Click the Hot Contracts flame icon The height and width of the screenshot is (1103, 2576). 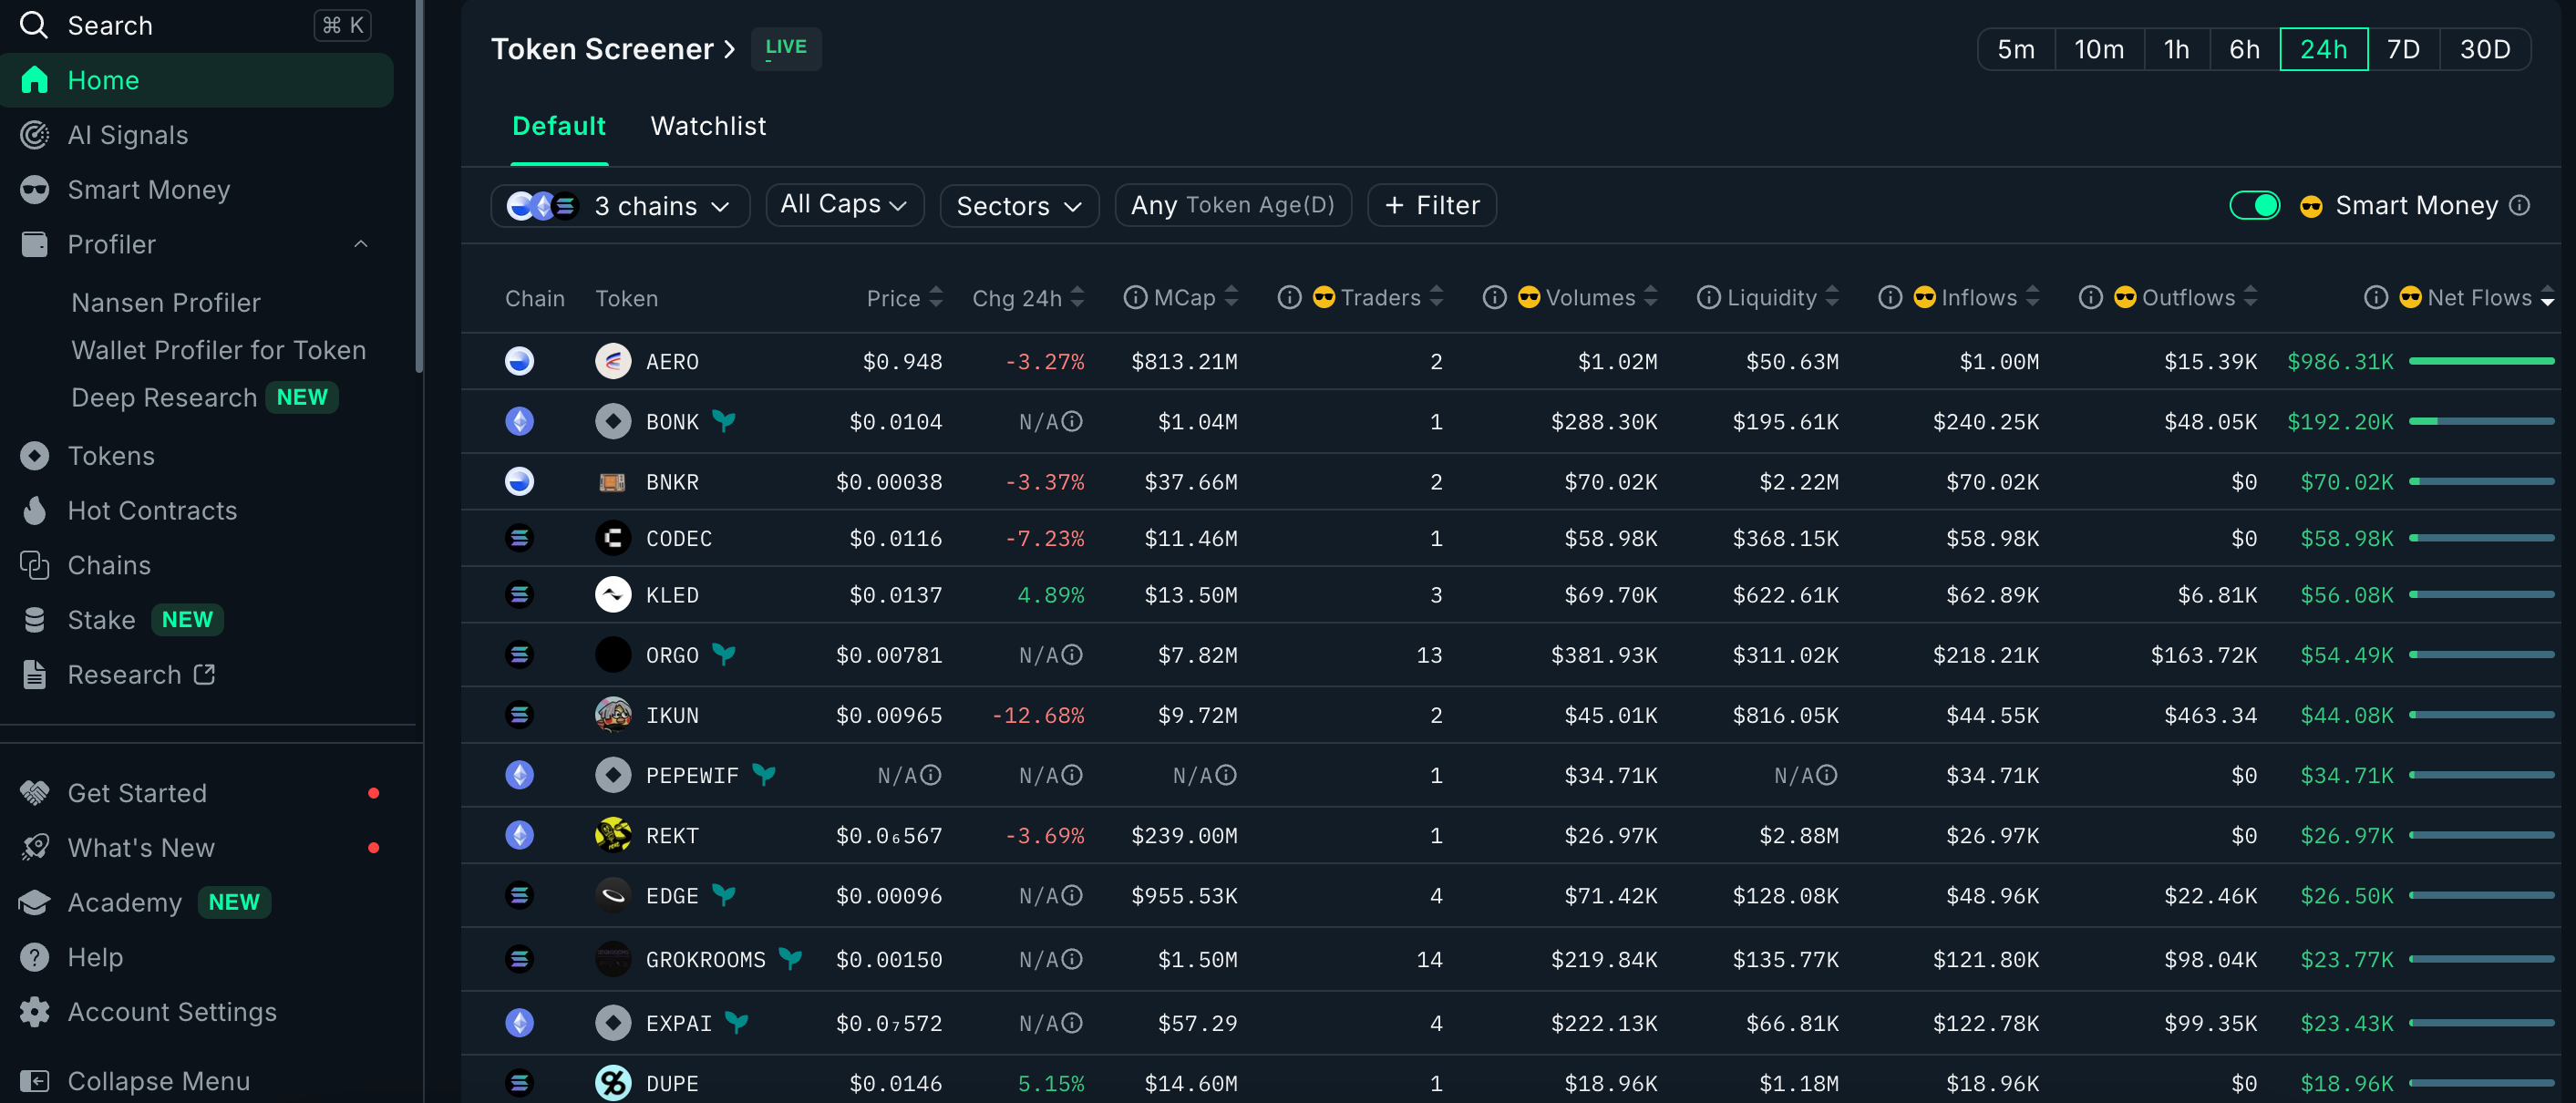tap(35, 511)
